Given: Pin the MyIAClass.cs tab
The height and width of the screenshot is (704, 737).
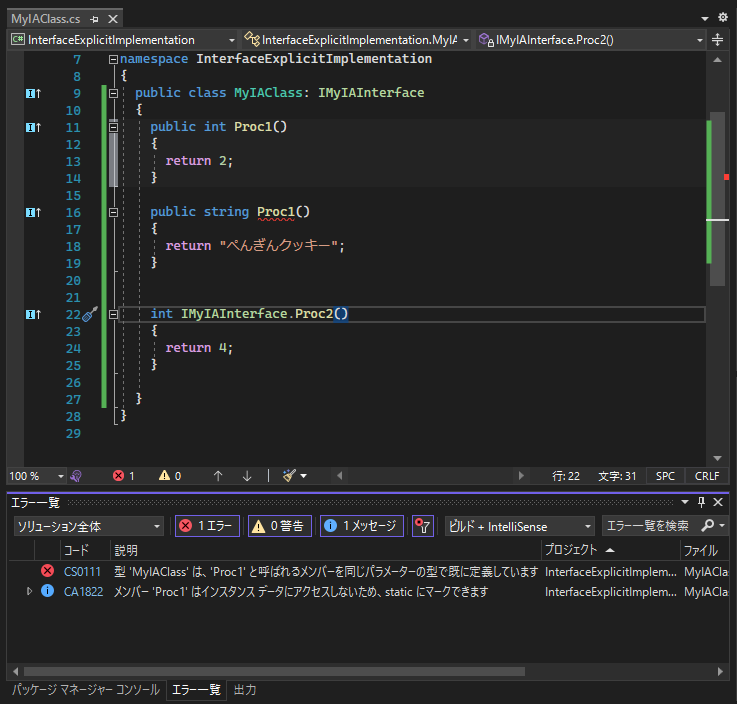Looking at the screenshot, I should pos(94,19).
